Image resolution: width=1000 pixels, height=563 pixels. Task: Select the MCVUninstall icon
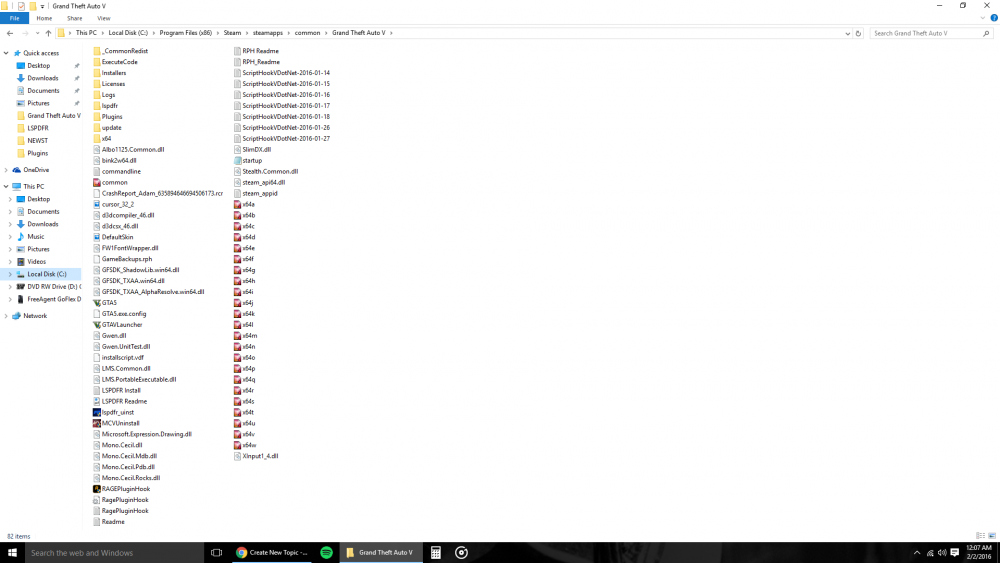click(x=97, y=423)
